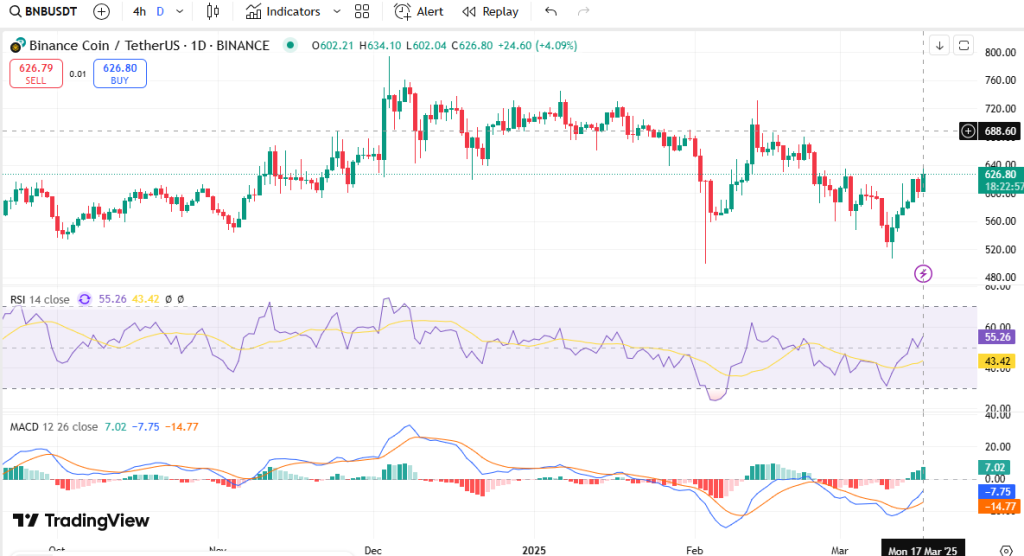Click the Feb label on time axis

click(694, 550)
